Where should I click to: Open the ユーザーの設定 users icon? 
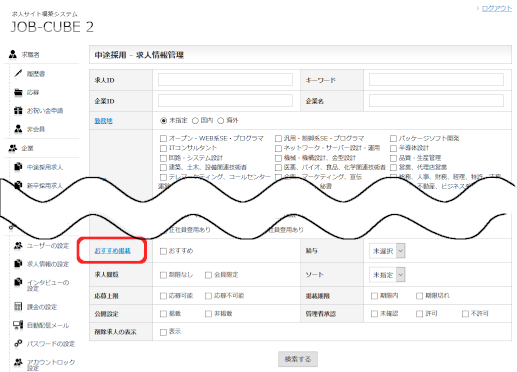click(18, 245)
